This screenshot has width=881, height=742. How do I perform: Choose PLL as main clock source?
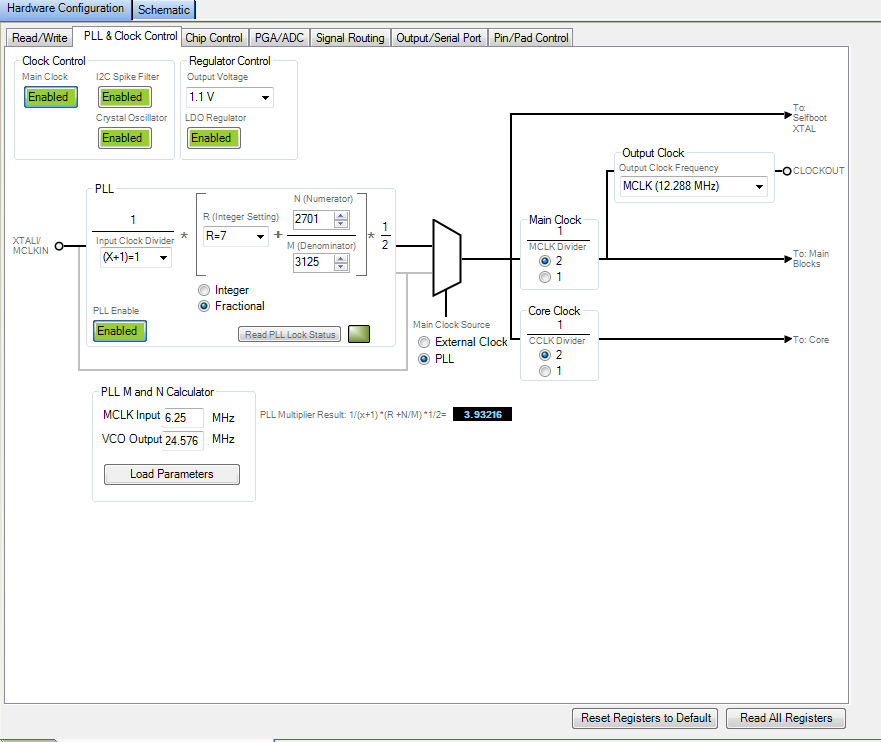click(x=424, y=359)
